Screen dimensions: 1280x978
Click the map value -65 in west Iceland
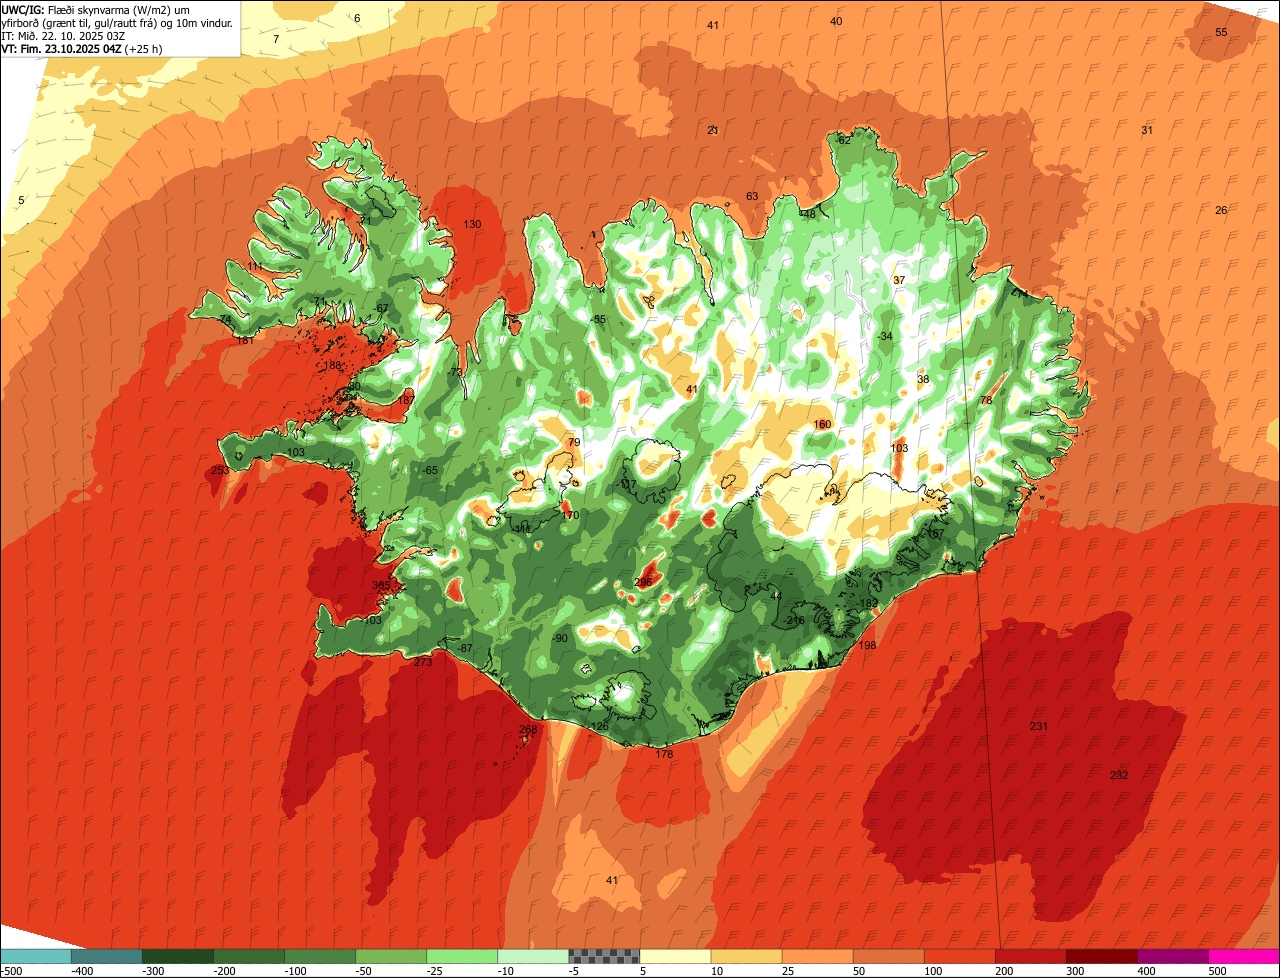(429, 470)
